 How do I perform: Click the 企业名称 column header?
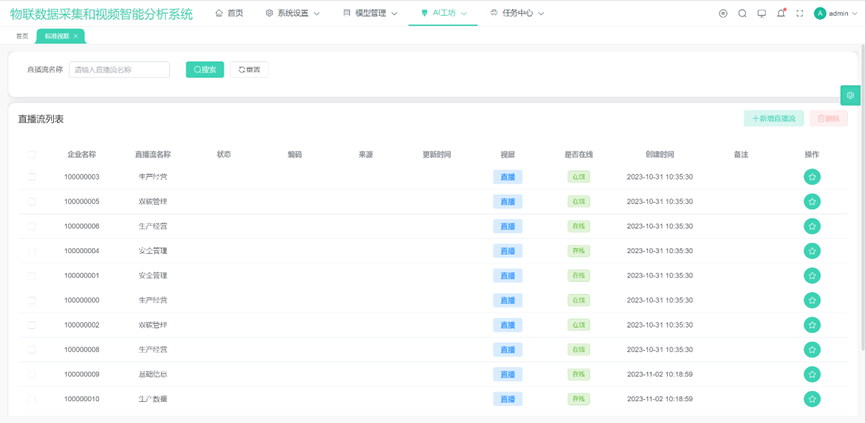(82, 154)
